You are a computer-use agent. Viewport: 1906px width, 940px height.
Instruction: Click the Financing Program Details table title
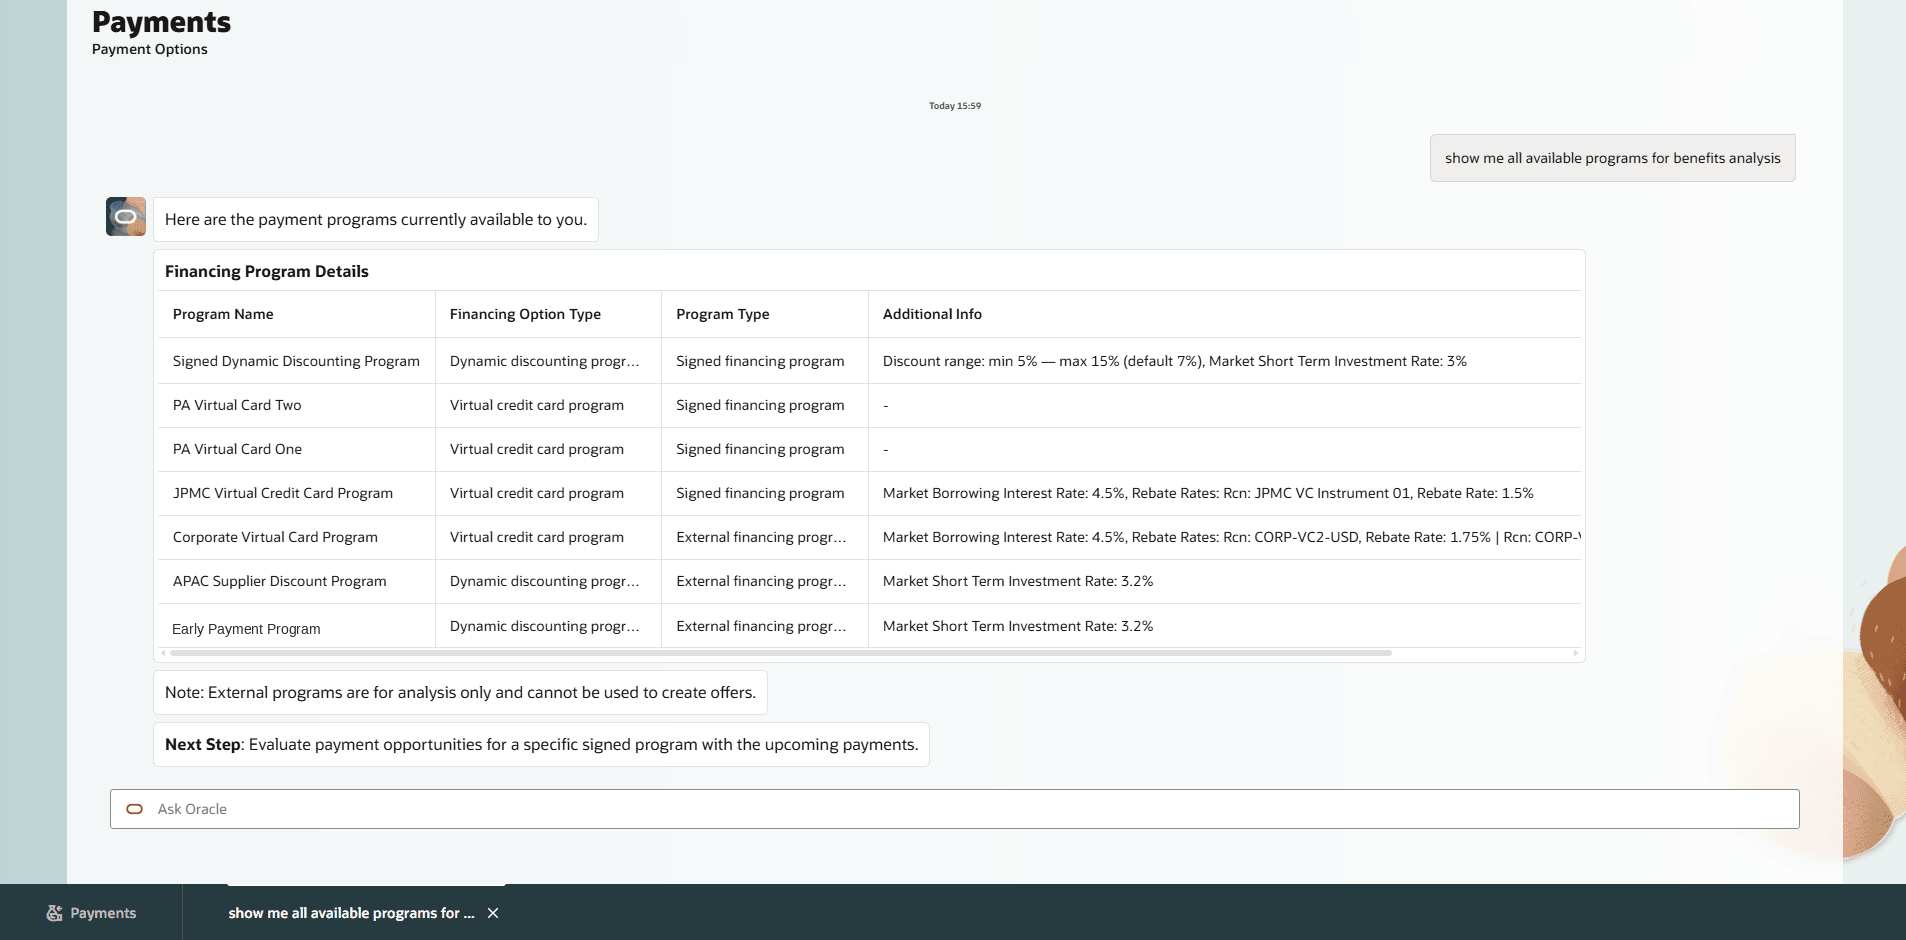(x=267, y=271)
